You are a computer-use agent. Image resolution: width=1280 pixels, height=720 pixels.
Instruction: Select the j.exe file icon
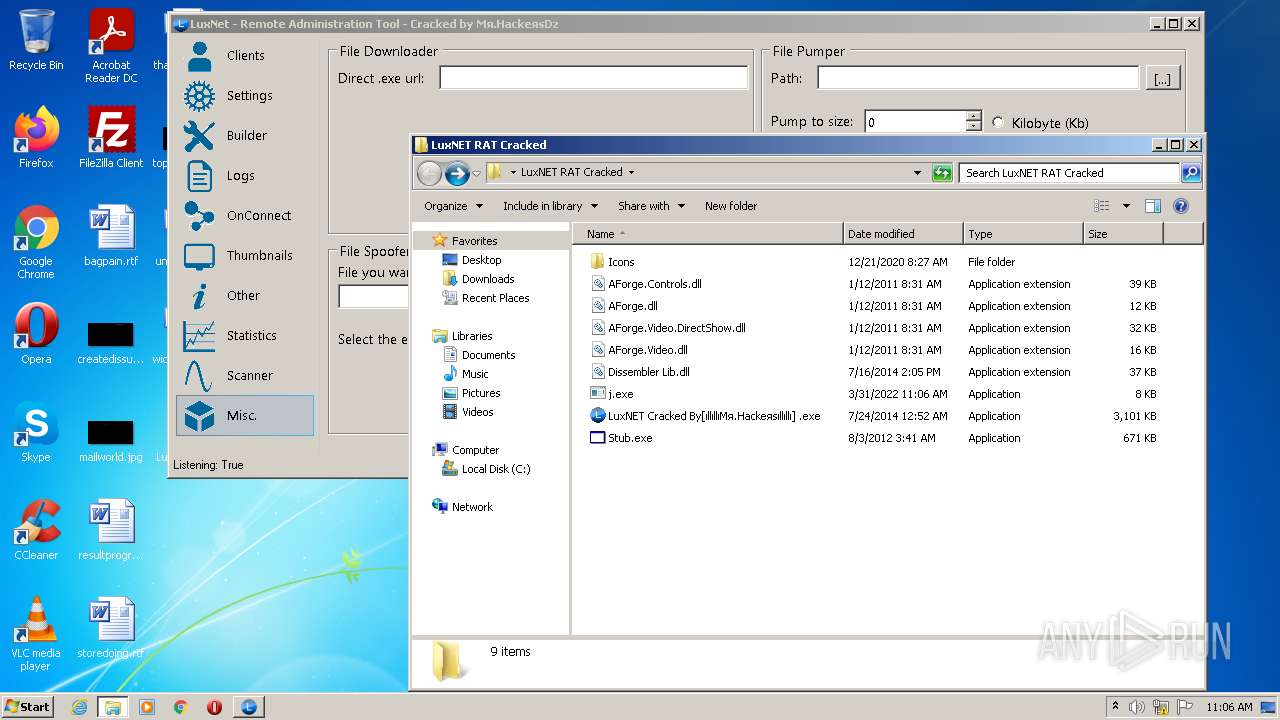pyautogui.click(x=598, y=394)
